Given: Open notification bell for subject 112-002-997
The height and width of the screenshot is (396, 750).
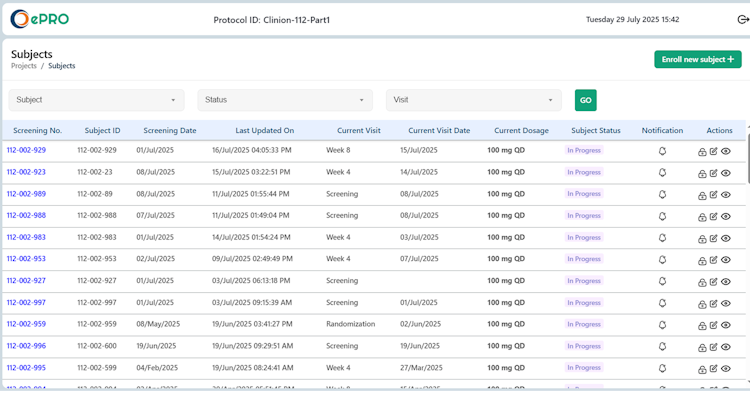Looking at the screenshot, I should tap(662, 303).
